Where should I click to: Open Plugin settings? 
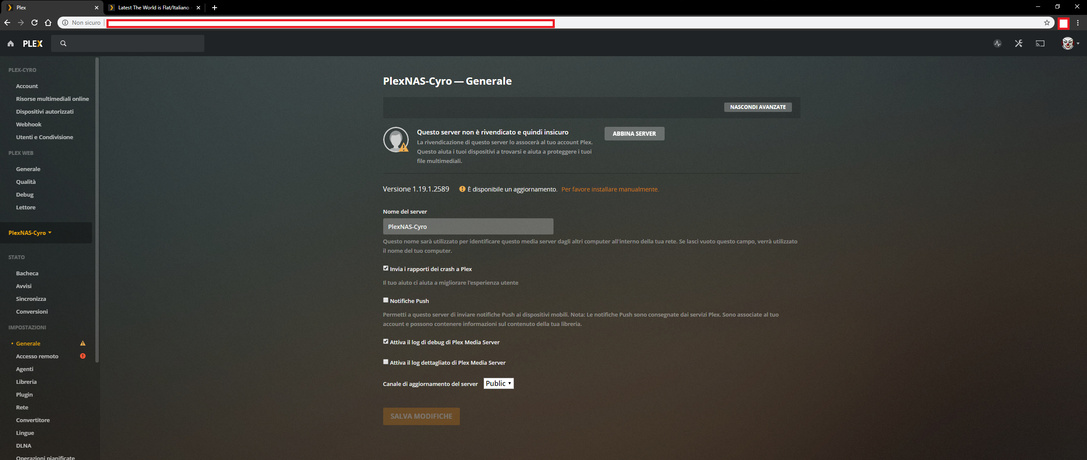coord(24,394)
